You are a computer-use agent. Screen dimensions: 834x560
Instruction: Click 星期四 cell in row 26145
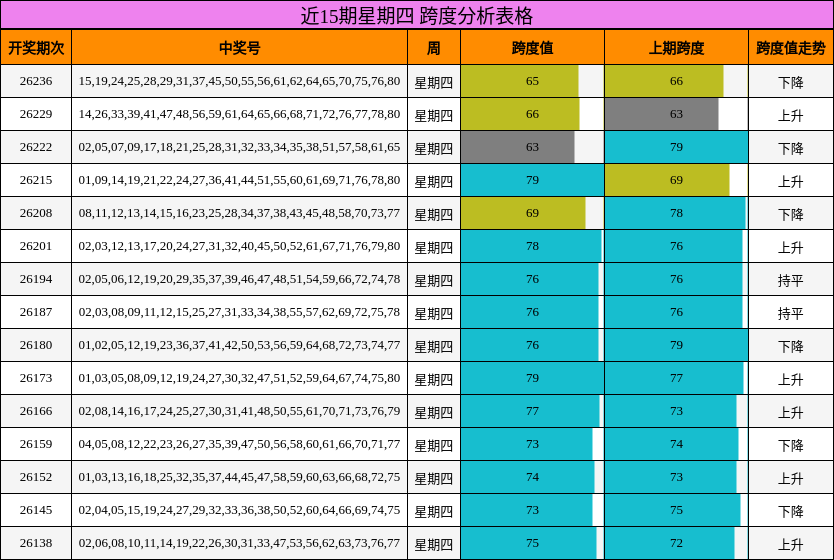click(x=434, y=511)
